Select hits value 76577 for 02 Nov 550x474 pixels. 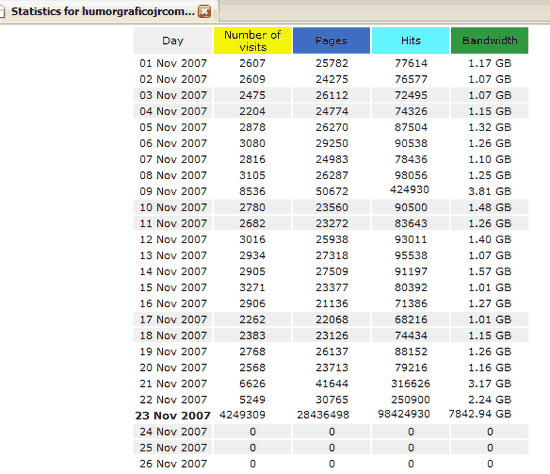click(411, 79)
